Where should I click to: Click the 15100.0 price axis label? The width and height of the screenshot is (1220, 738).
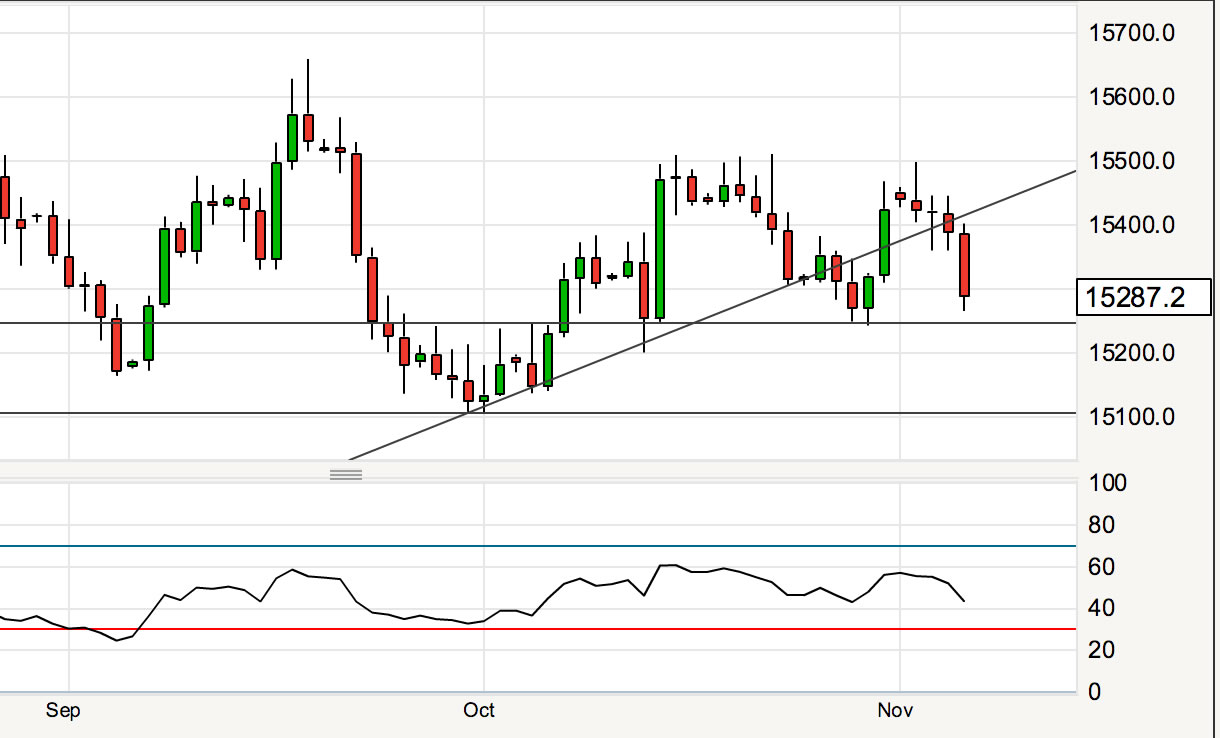tap(1131, 416)
